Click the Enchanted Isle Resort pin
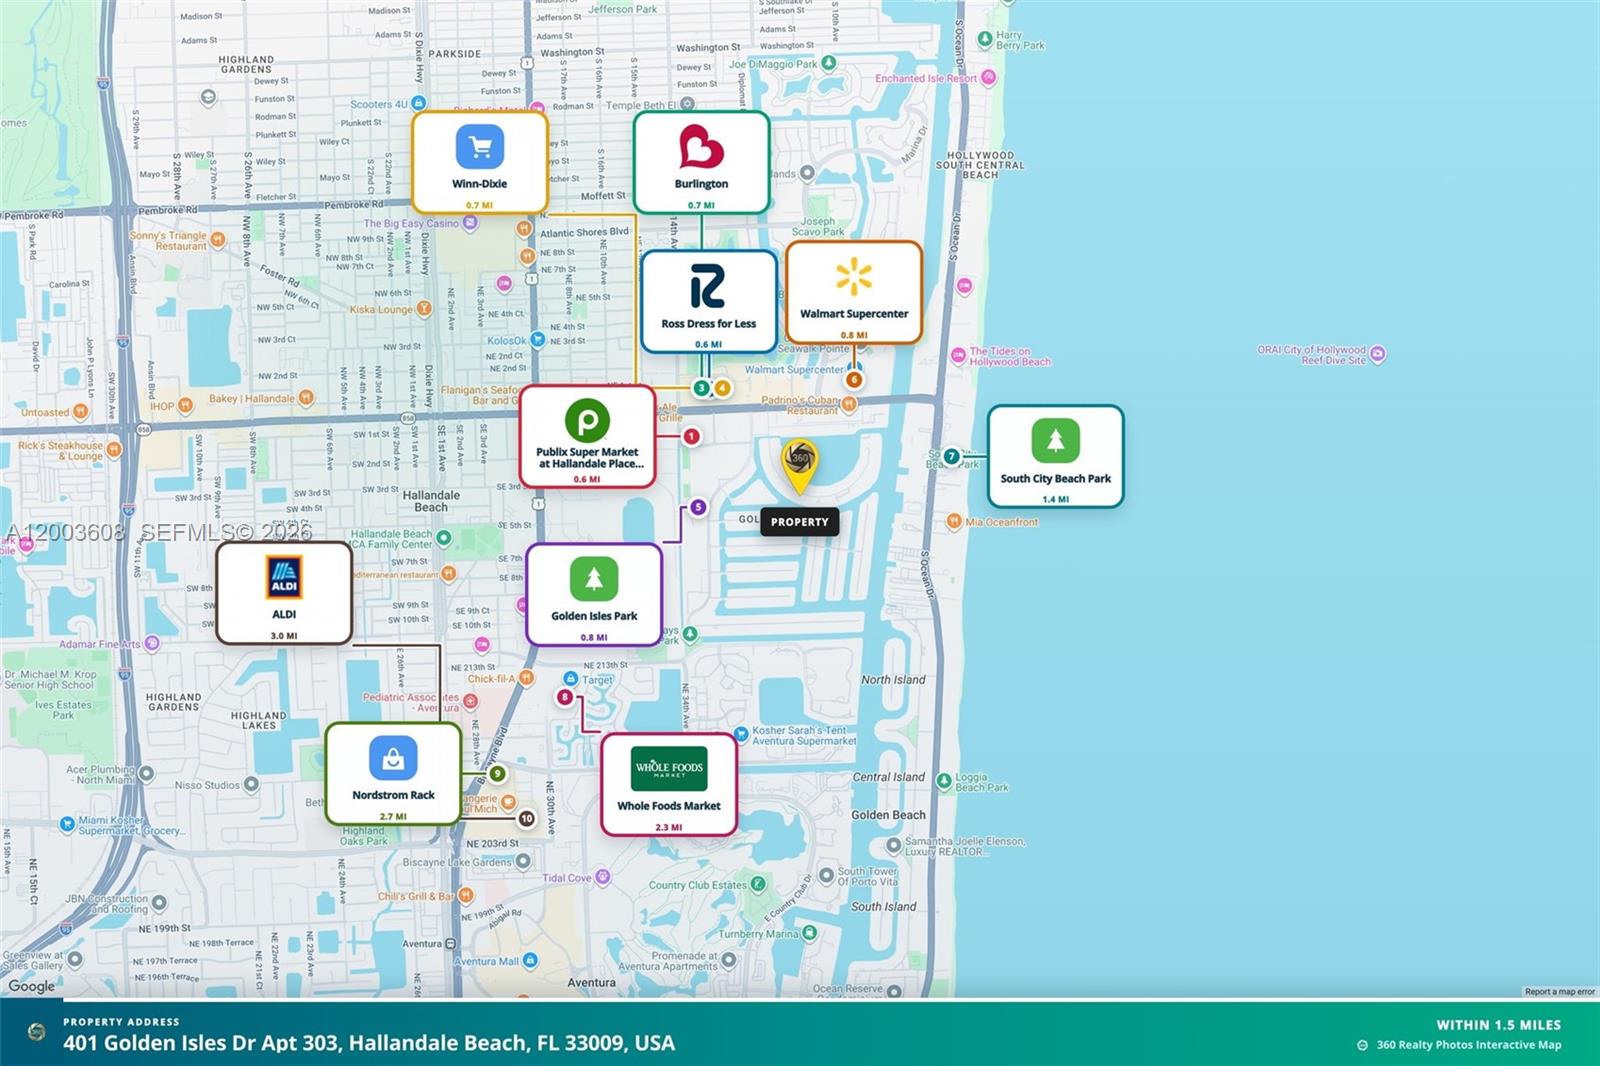Viewport: 1600px width, 1066px height. point(988,77)
